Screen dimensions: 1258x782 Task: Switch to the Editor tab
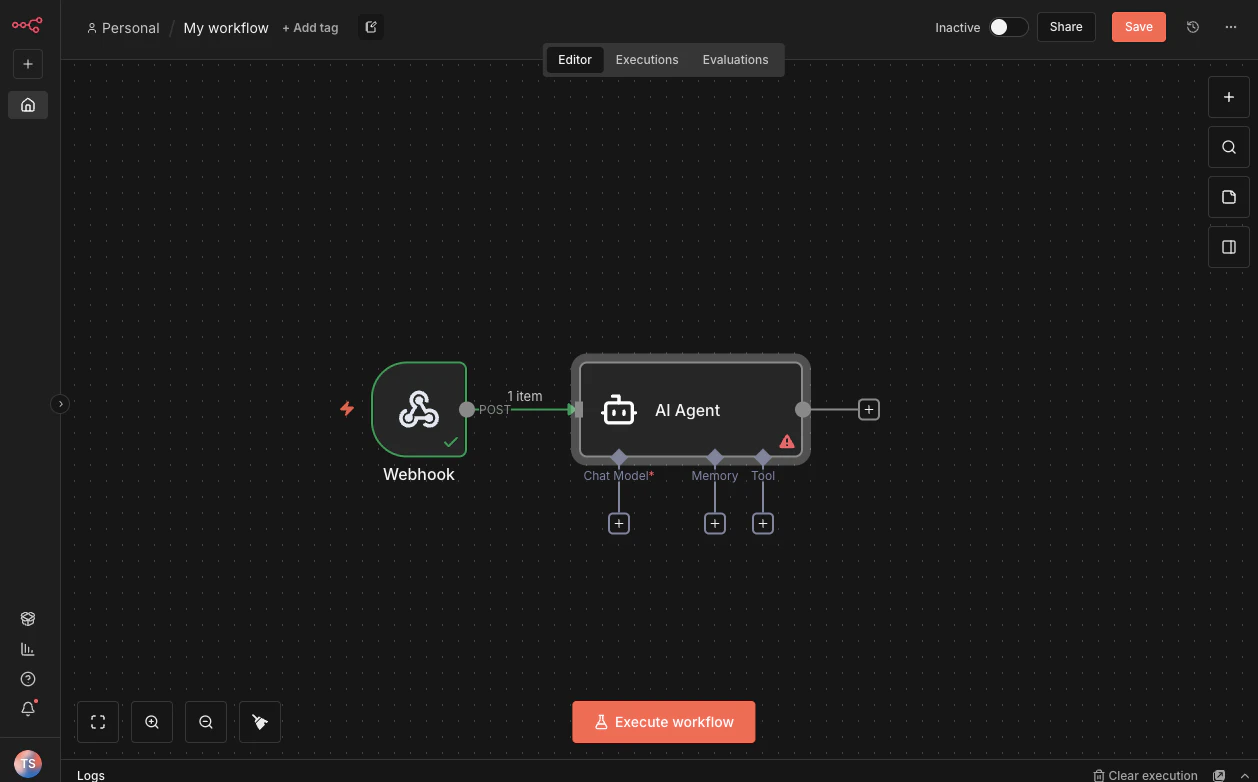(575, 60)
